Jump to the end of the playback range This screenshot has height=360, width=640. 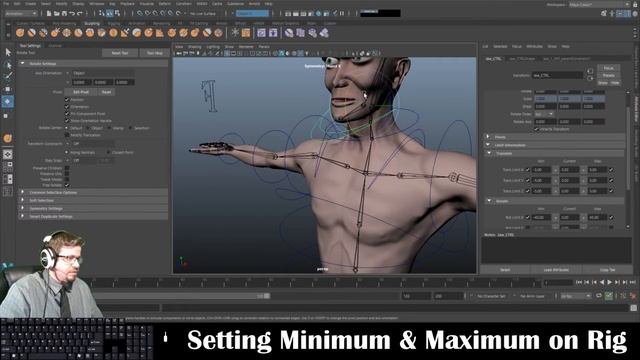click(633, 282)
